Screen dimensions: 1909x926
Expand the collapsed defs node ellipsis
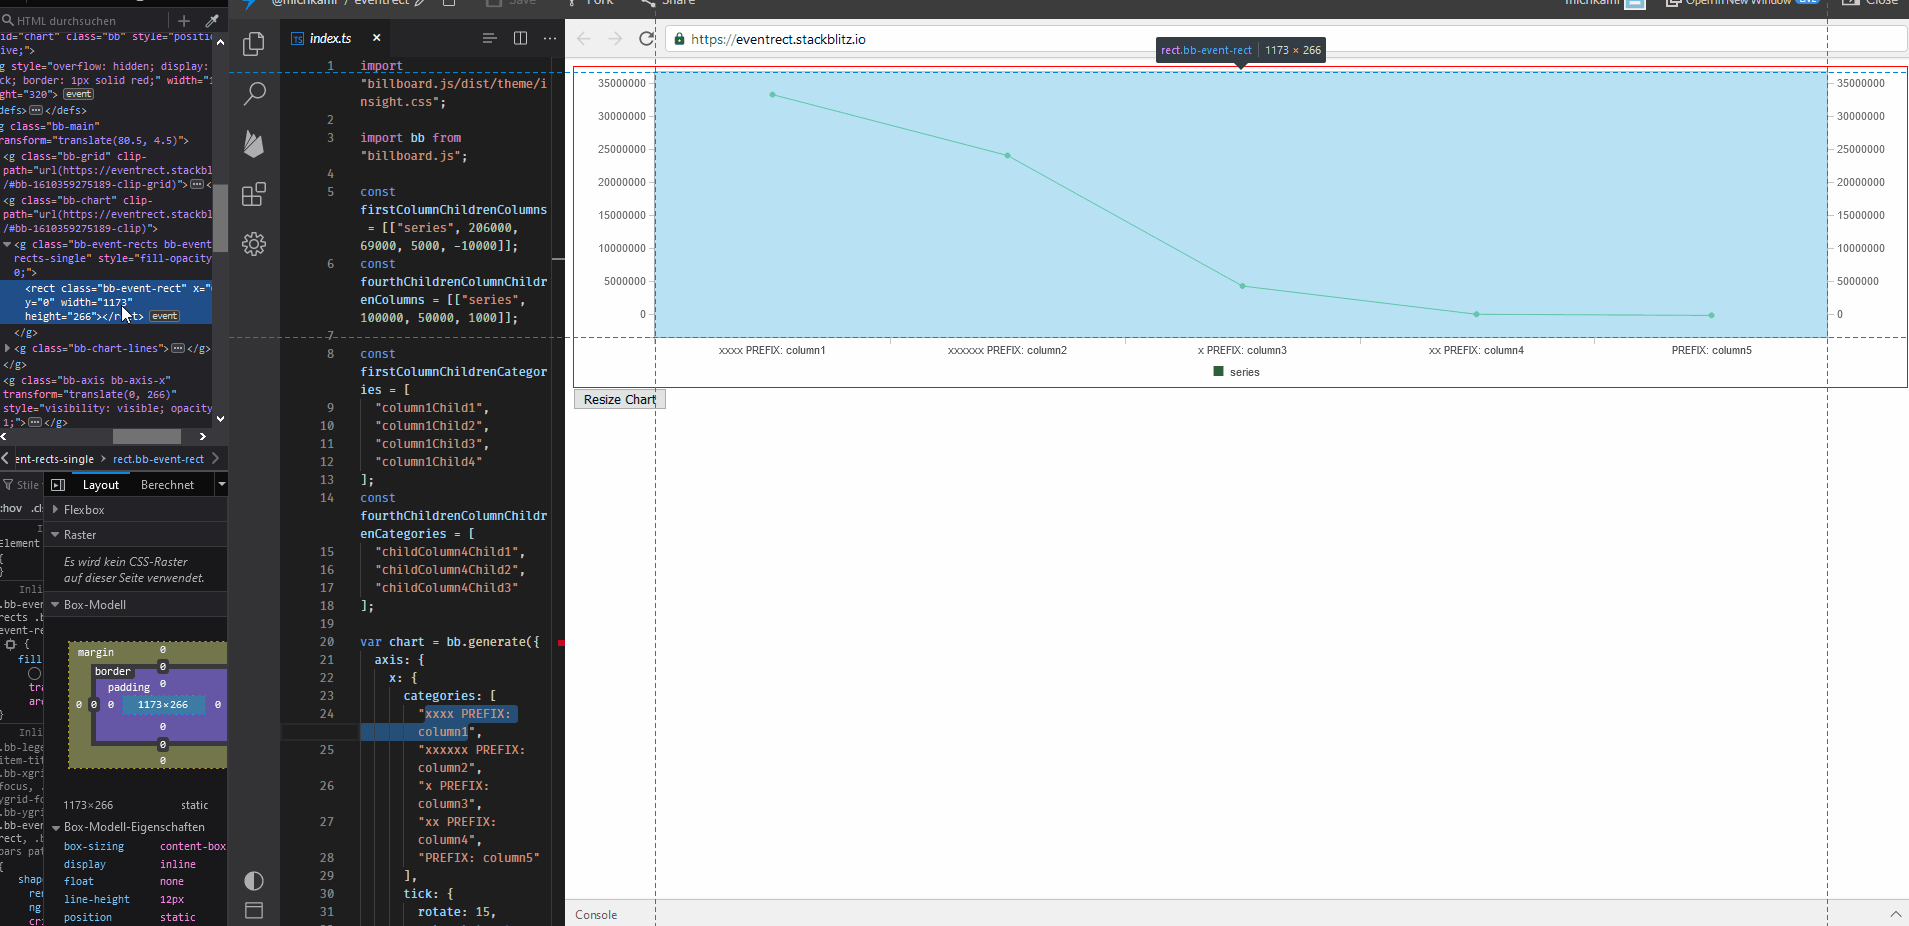pyautogui.click(x=36, y=110)
